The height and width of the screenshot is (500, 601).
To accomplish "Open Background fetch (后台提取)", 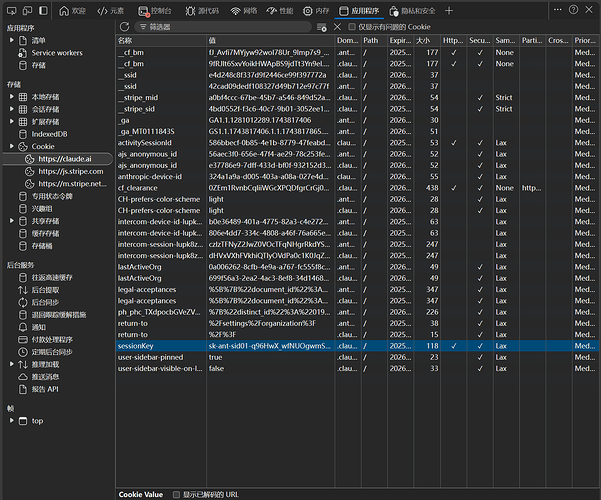I will click(x=45, y=290).
